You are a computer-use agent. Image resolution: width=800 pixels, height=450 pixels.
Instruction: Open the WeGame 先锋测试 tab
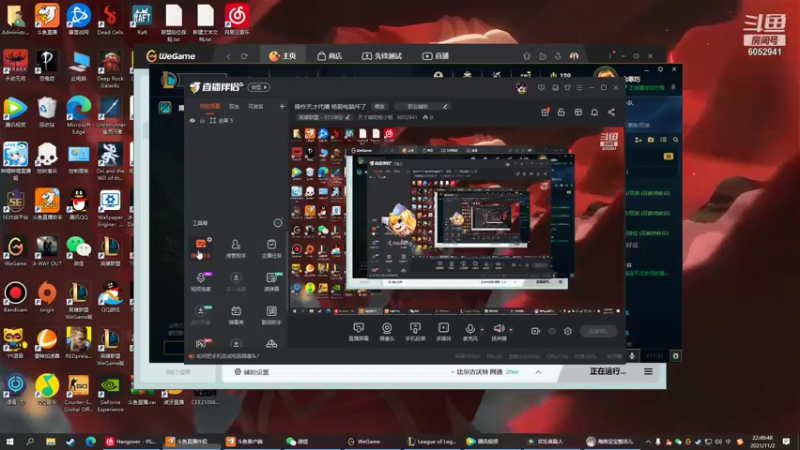point(382,56)
